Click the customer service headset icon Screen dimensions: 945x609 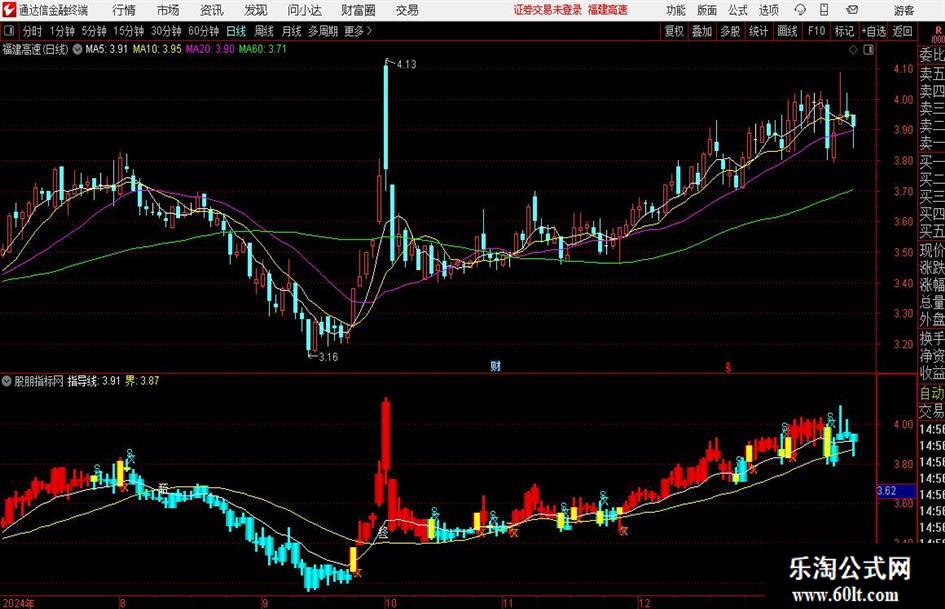point(800,10)
